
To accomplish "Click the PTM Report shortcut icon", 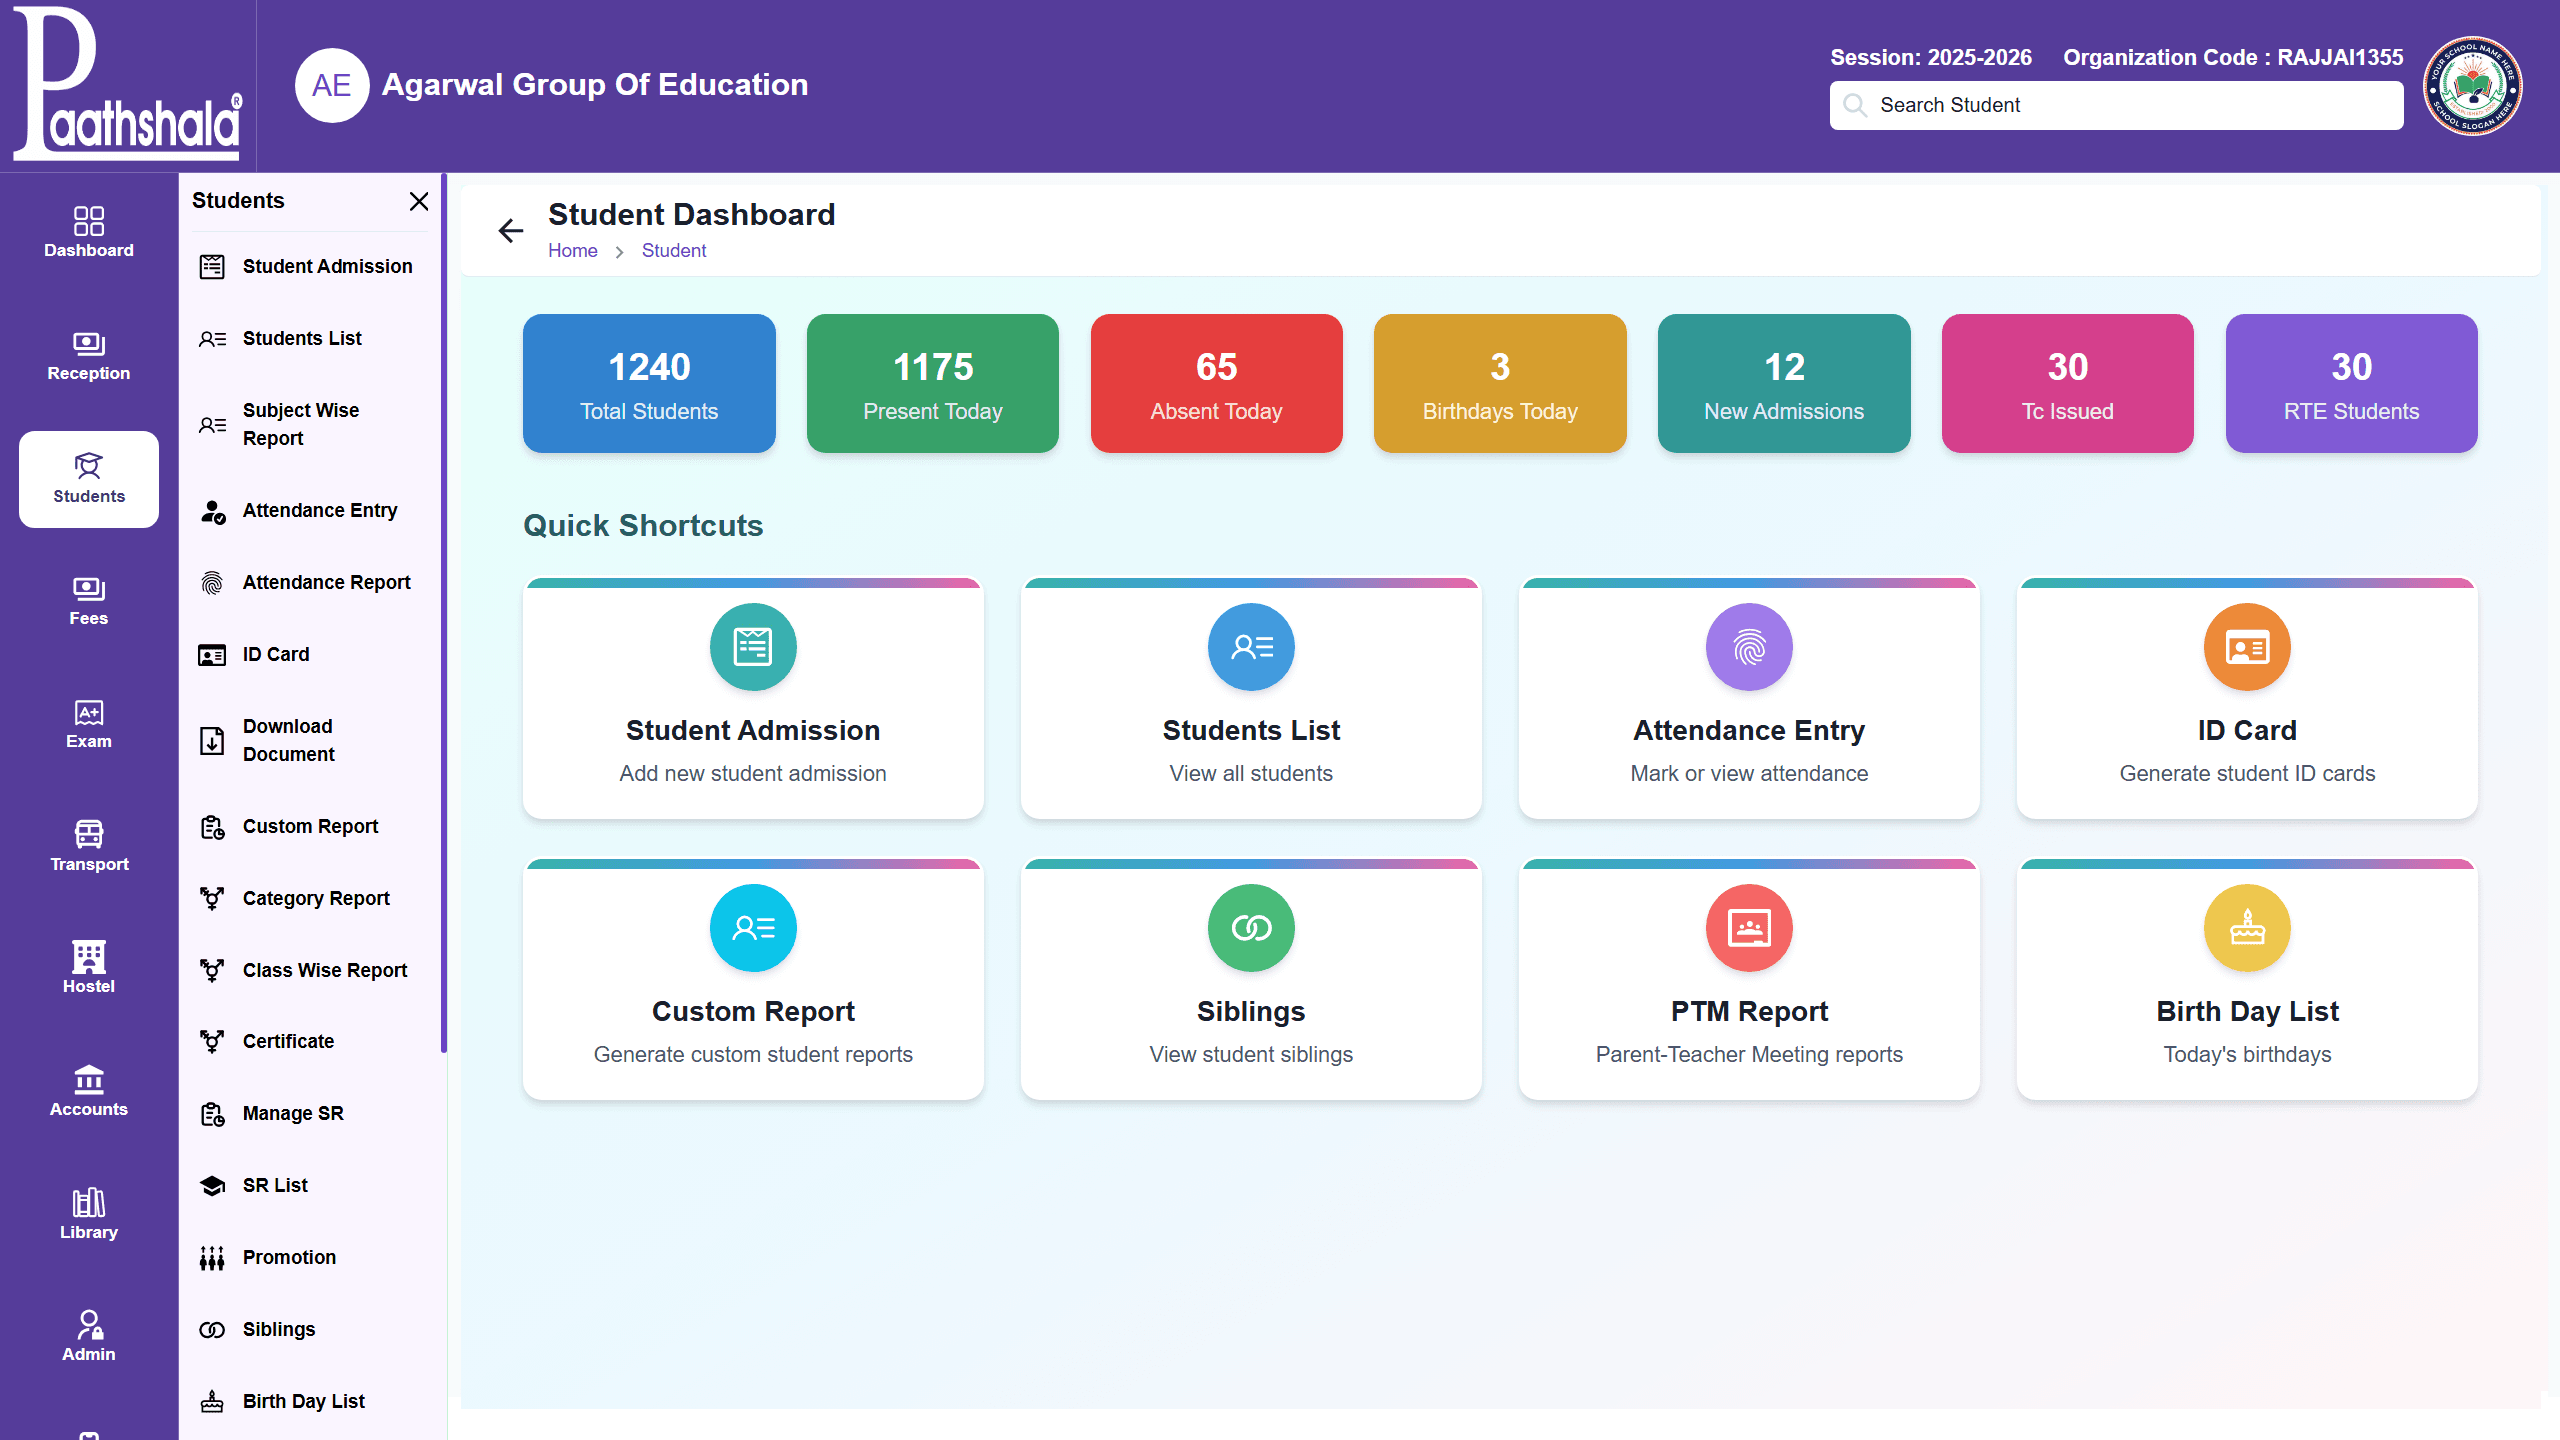I will 1749,928.
